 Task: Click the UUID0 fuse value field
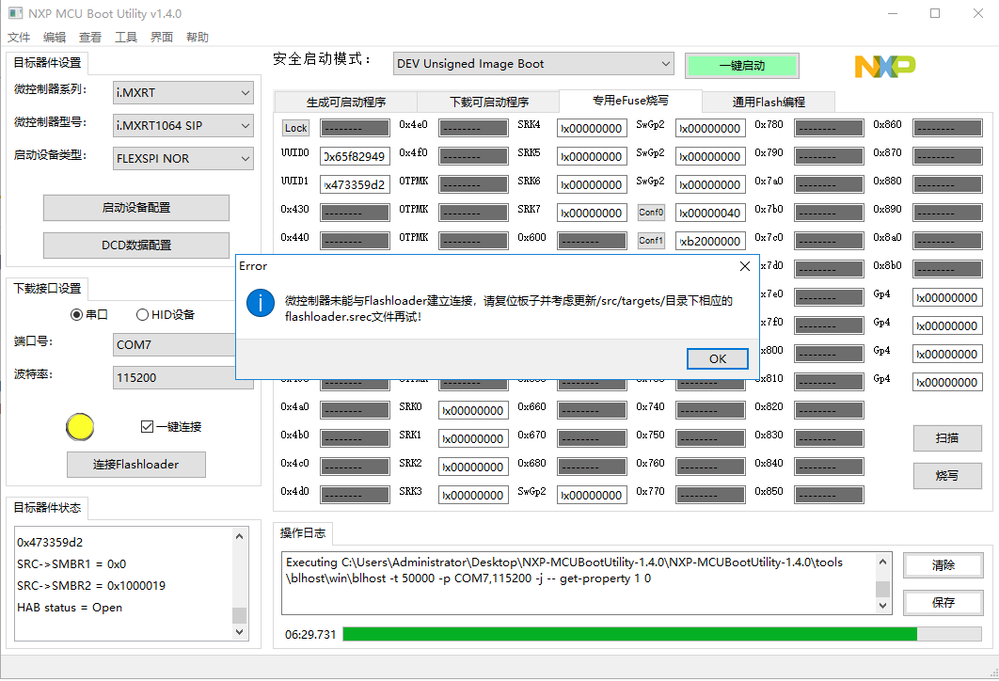point(355,157)
